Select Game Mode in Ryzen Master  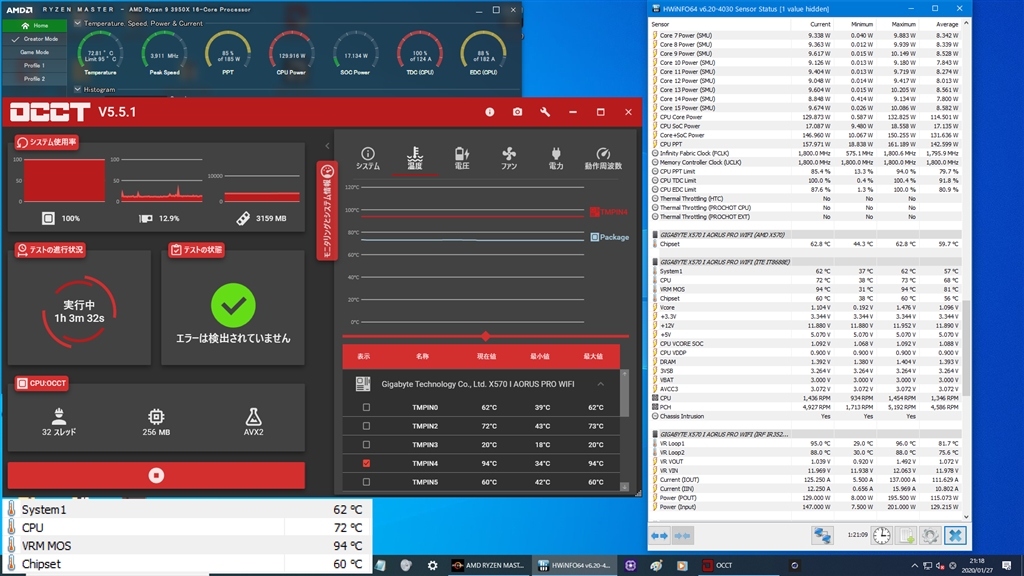[x=35, y=52]
